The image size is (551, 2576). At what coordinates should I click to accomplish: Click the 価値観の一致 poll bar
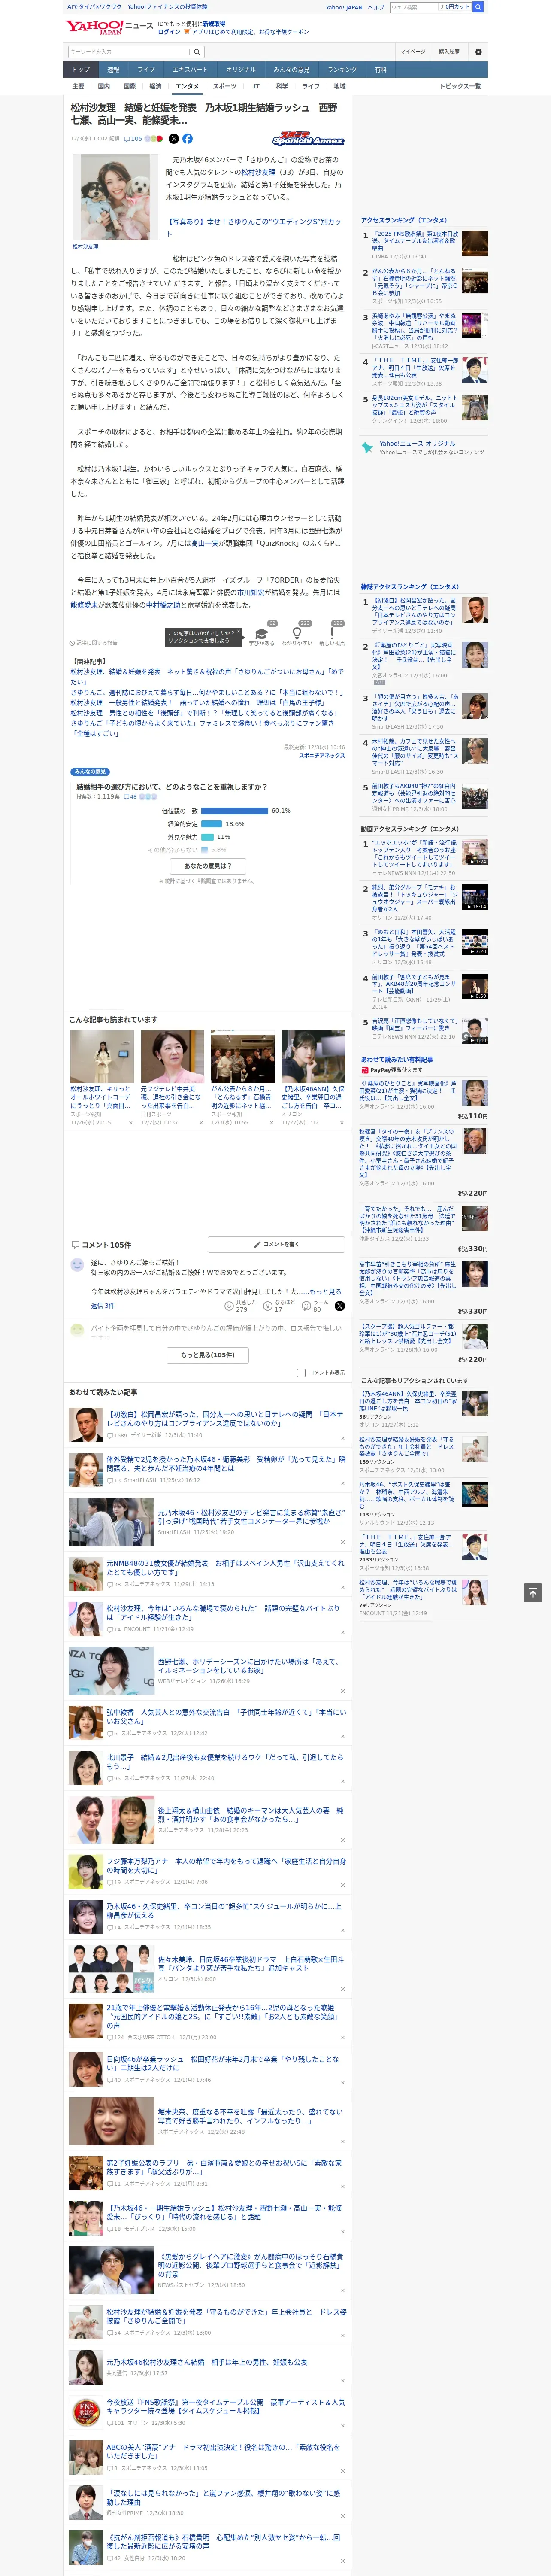pos(235,811)
